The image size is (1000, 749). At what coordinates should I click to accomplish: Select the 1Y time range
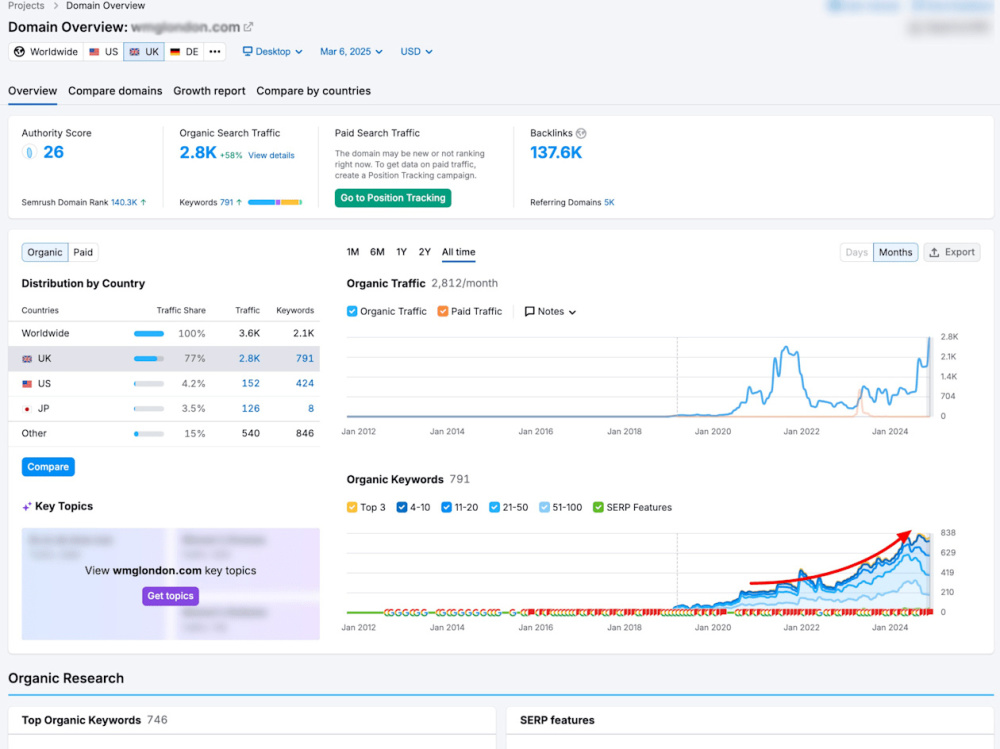[401, 252]
